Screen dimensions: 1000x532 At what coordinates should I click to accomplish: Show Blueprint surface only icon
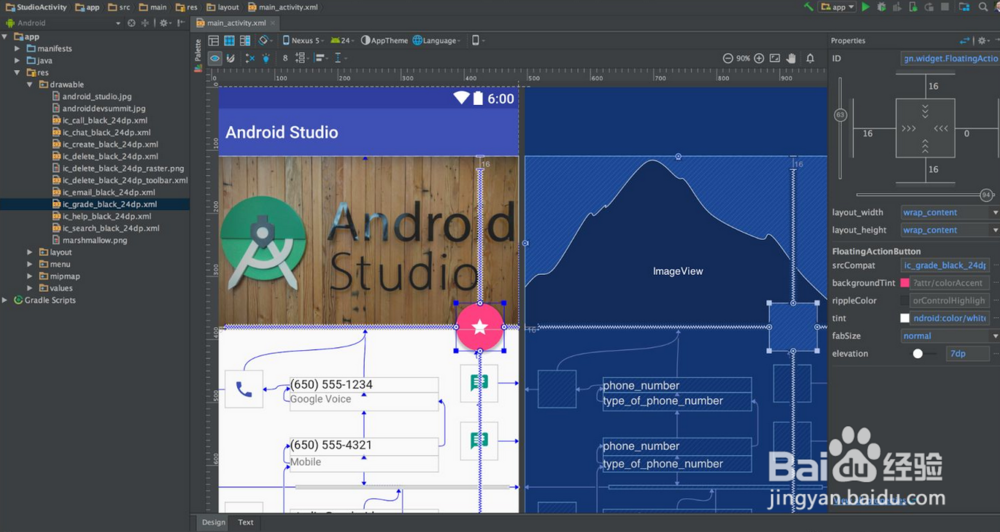pyautogui.click(x=230, y=41)
